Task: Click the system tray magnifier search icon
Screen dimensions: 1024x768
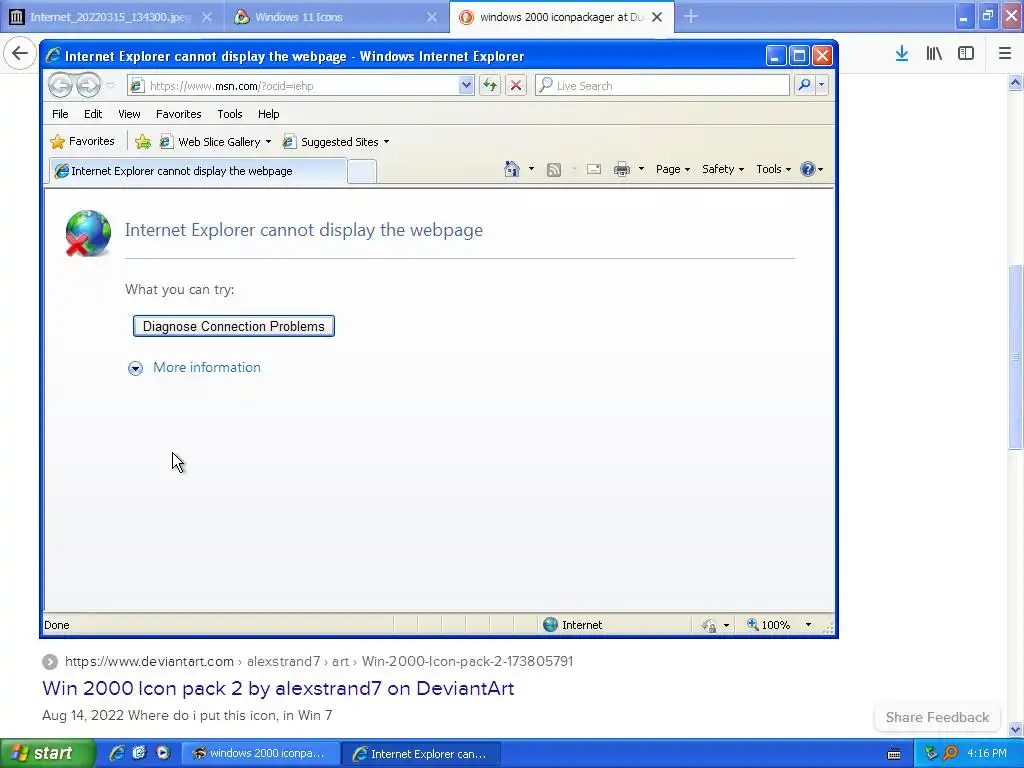Action: (x=951, y=753)
